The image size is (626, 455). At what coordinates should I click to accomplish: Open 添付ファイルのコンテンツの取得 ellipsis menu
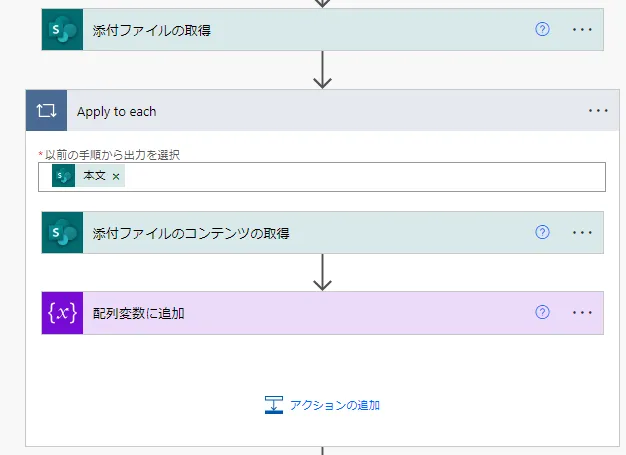click(583, 233)
